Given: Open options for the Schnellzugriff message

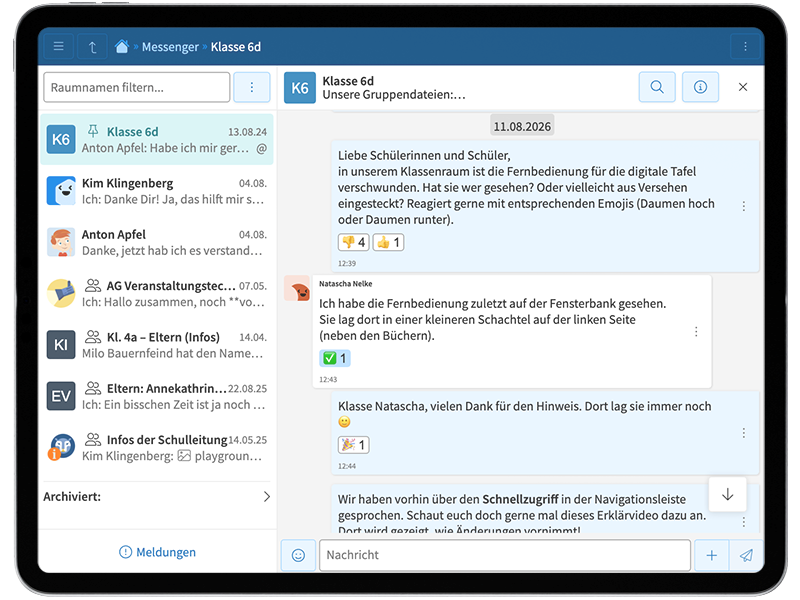Looking at the screenshot, I should coord(743,522).
